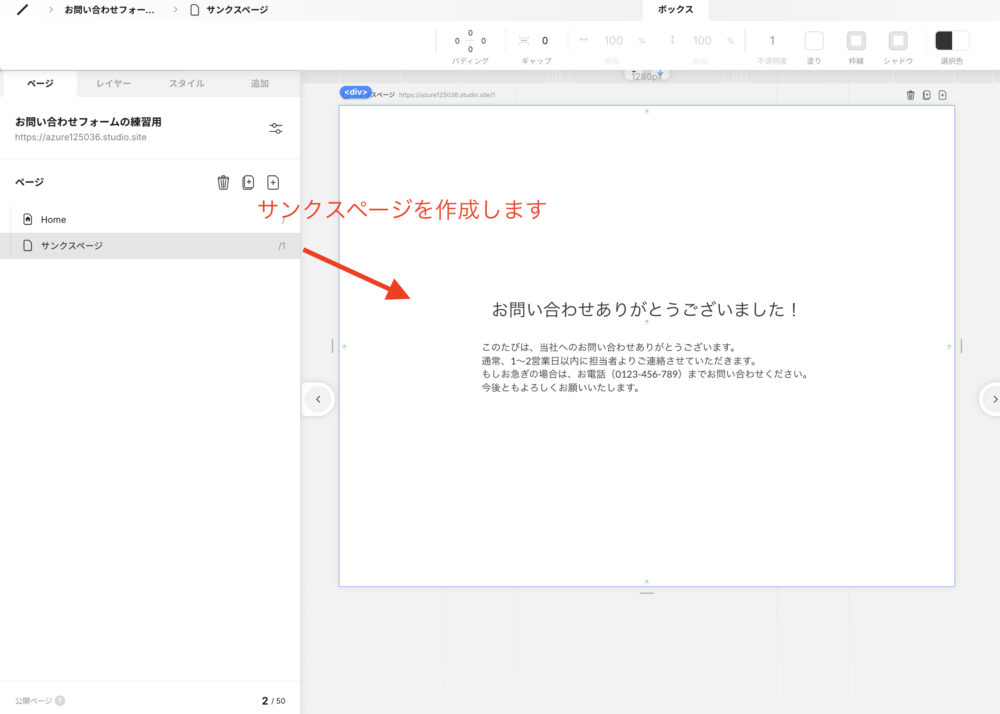Collapse left panel with chevron button
The height and width of the screenshot is (714, 1000).
pyautogui.click(x=318, y=400)
